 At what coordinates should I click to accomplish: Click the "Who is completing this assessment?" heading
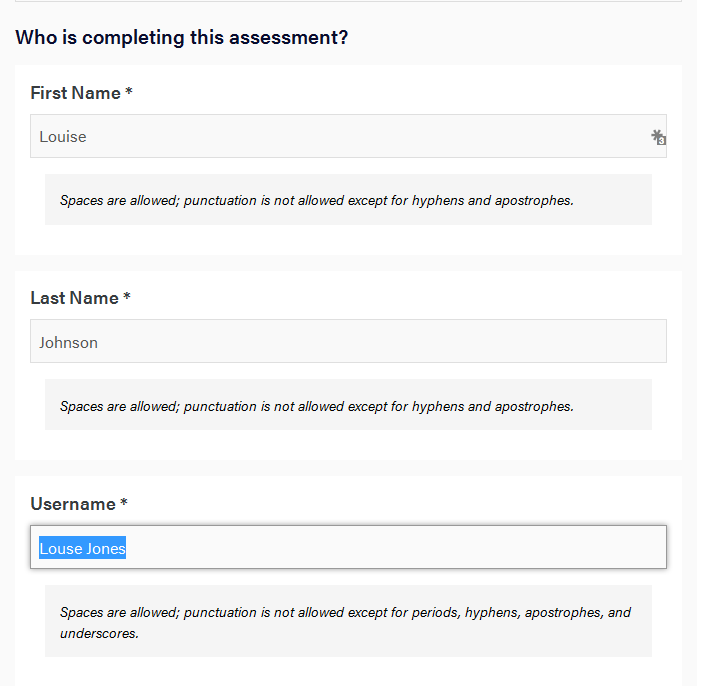point(182,38)
